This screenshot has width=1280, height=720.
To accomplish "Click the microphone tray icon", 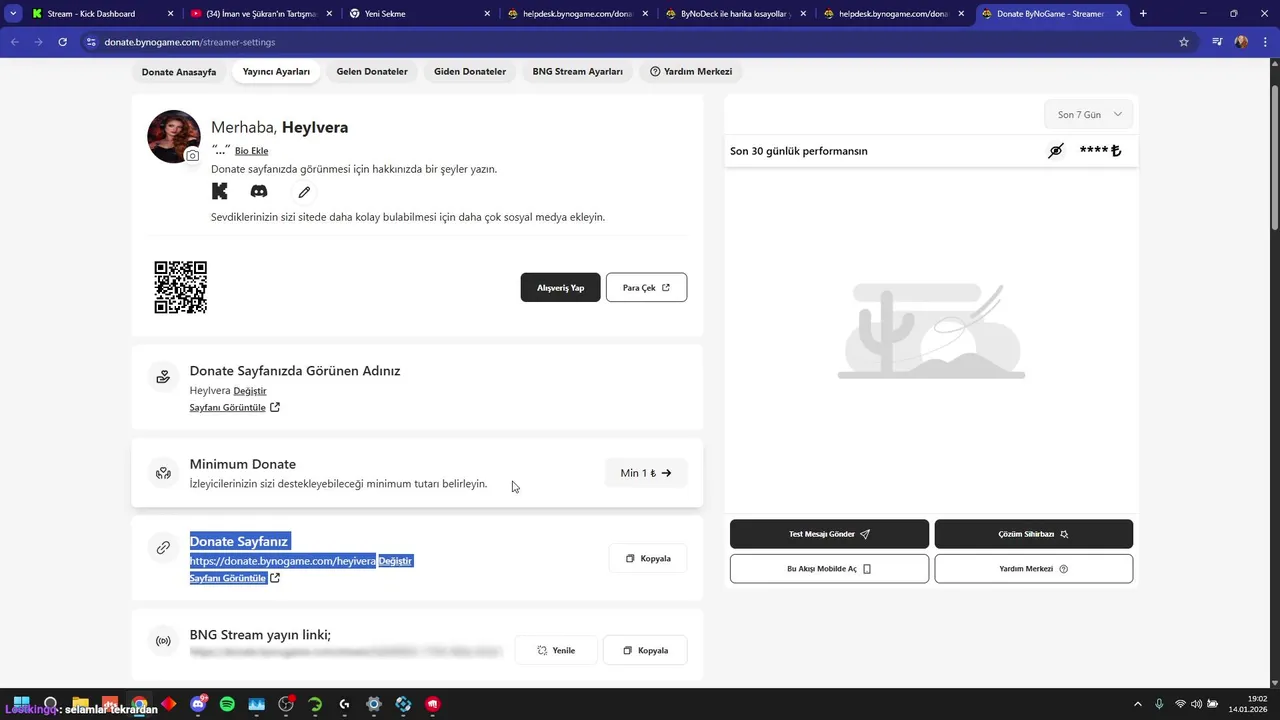I will 1159,704.
